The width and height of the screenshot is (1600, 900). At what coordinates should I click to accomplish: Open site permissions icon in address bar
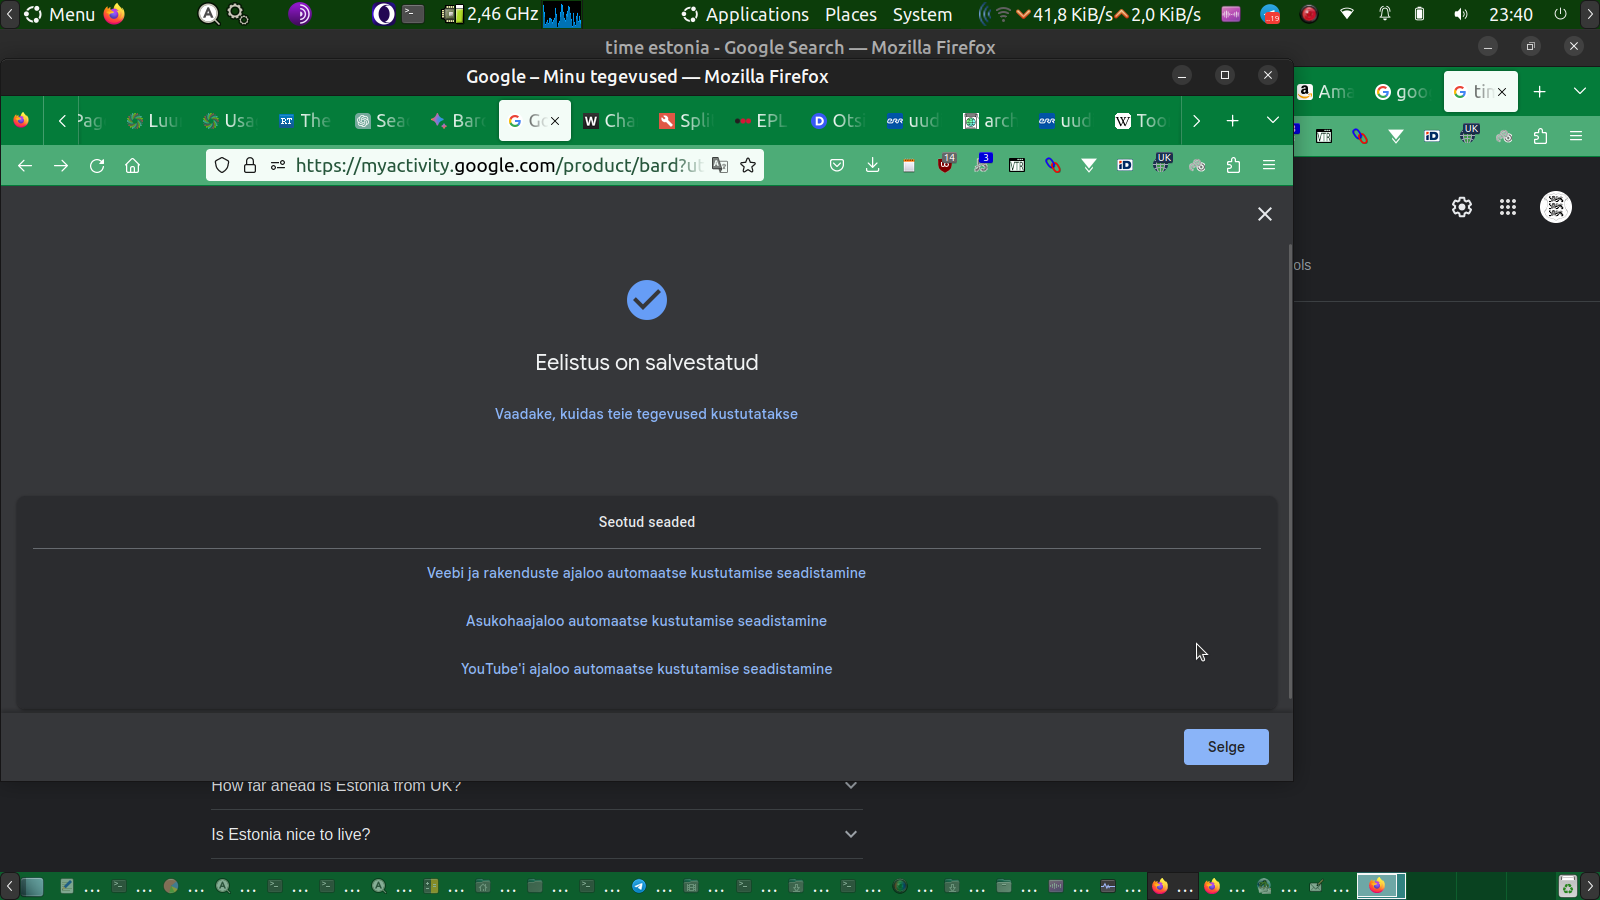click(278, 166)
